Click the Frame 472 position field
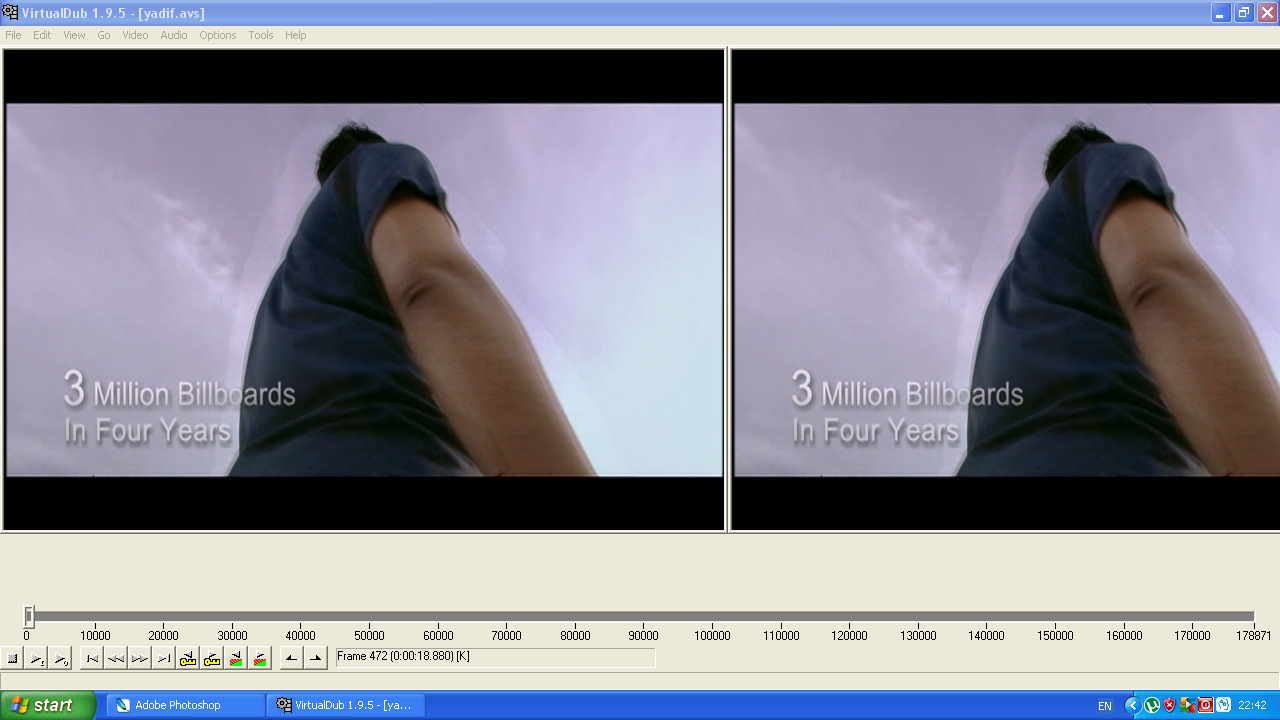Screen dimensions: 1280x720 click(495, 657)
